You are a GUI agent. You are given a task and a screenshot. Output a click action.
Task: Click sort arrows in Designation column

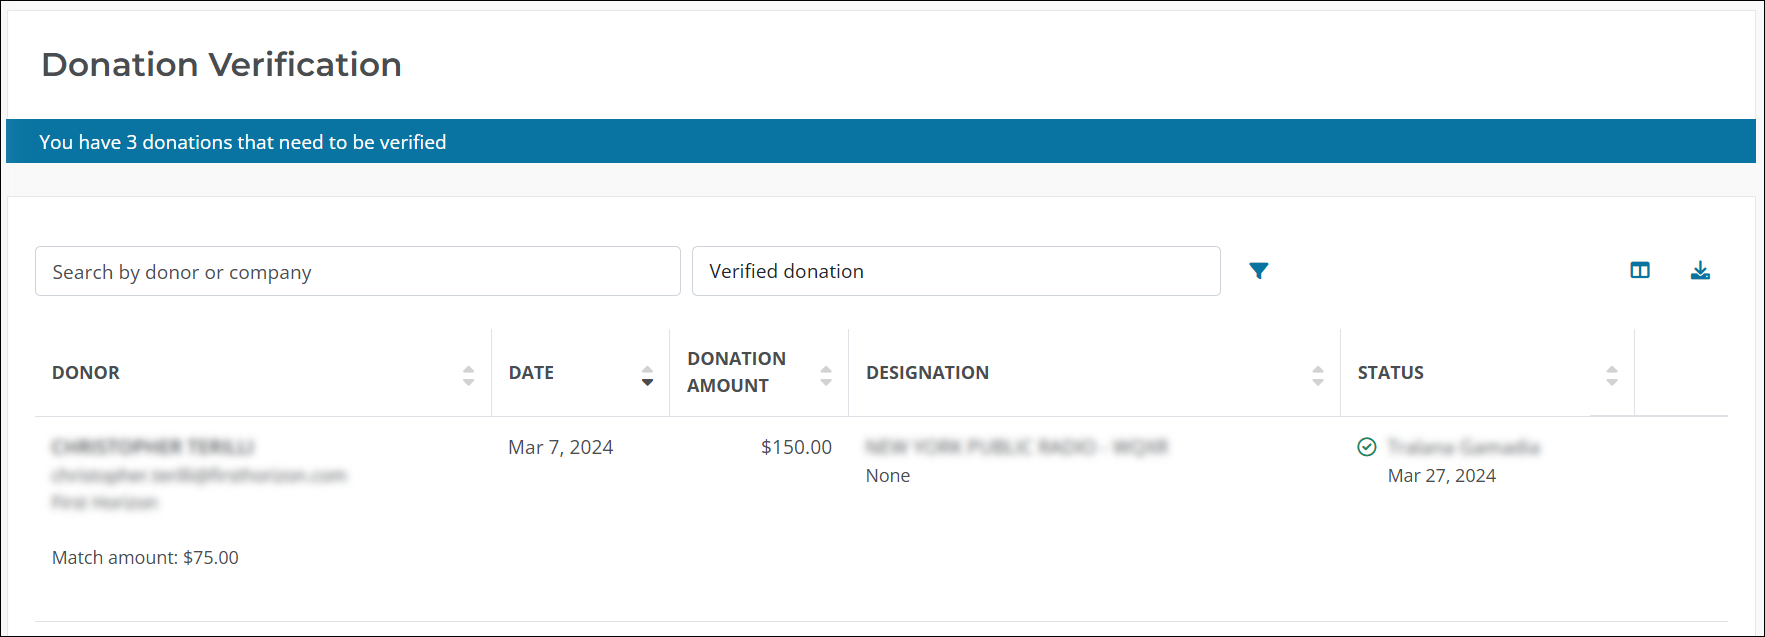[1318, 375]
